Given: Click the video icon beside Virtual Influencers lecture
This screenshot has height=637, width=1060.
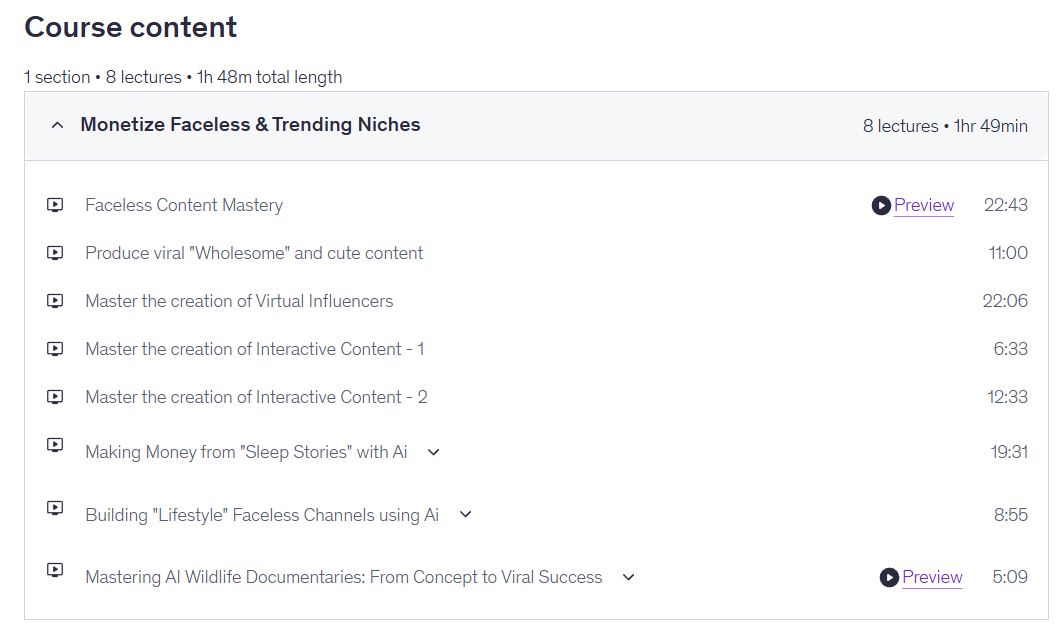Looking at the screenshot, I should click(x=55, y=301).
